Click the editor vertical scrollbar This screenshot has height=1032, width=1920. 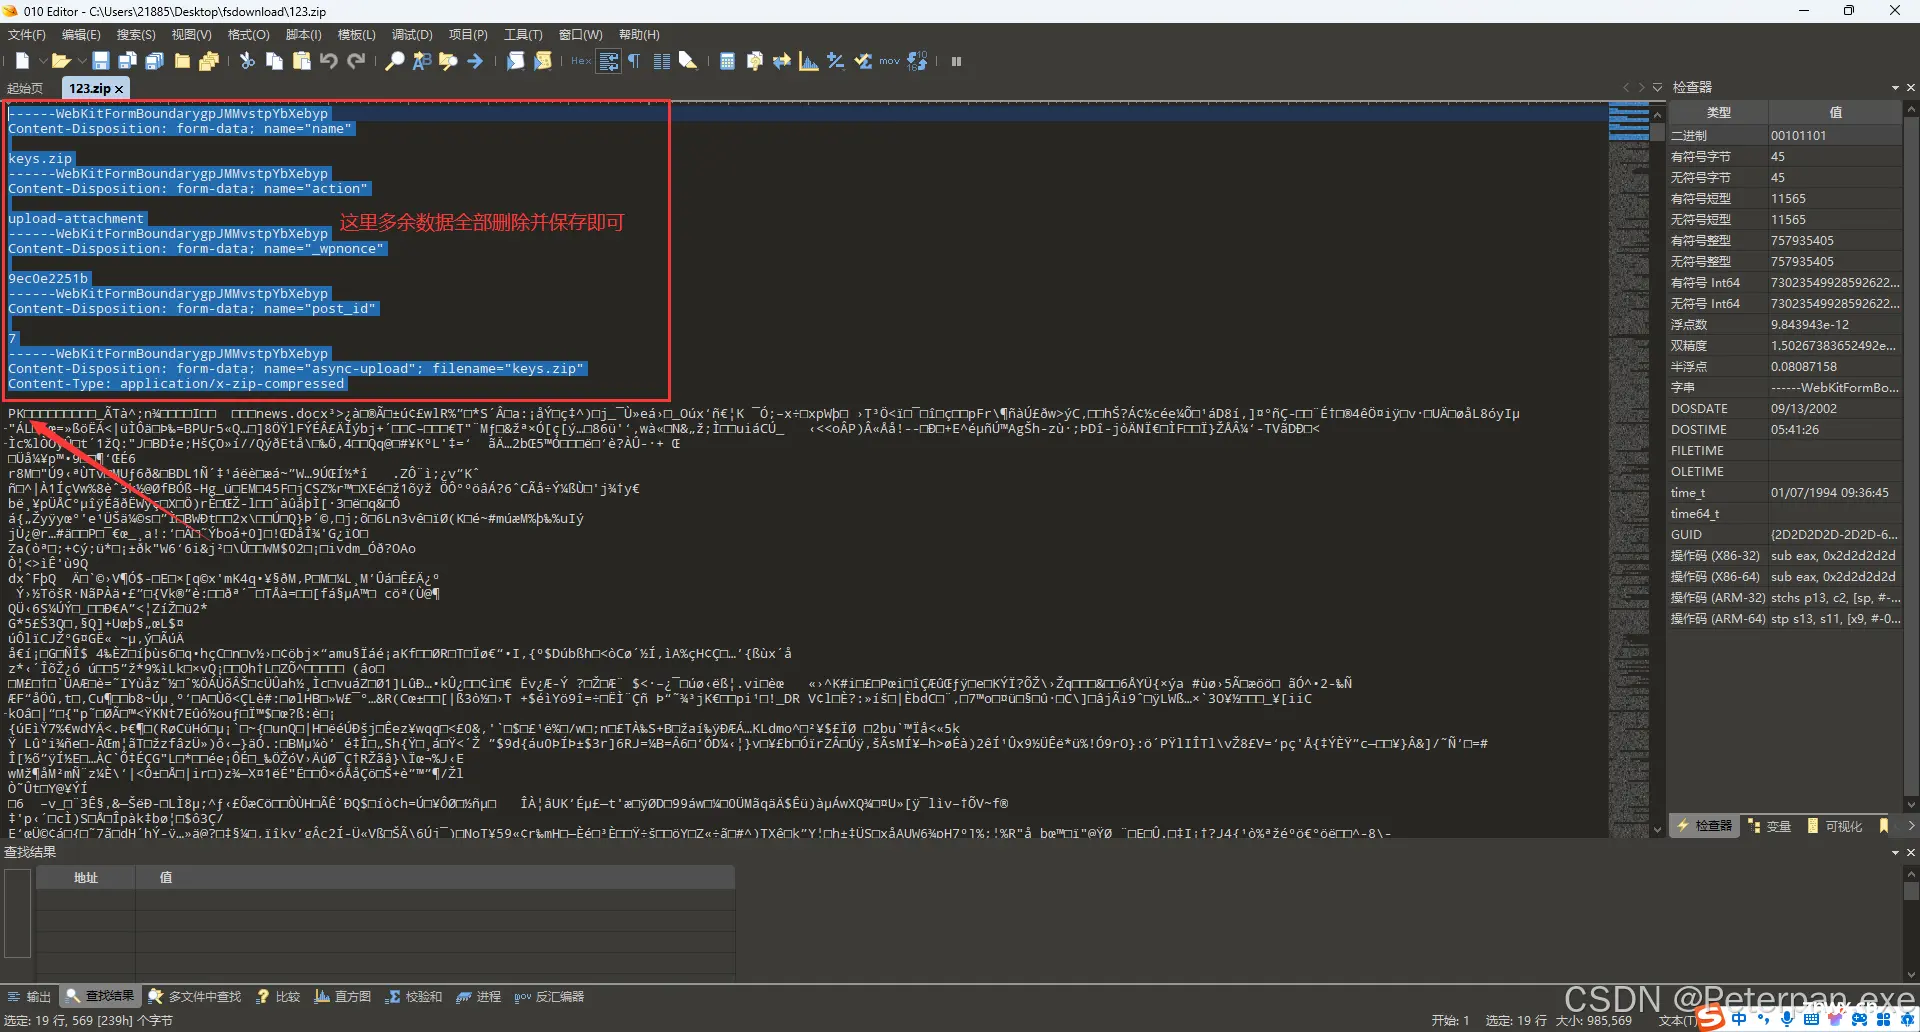tap(1658, 470)
